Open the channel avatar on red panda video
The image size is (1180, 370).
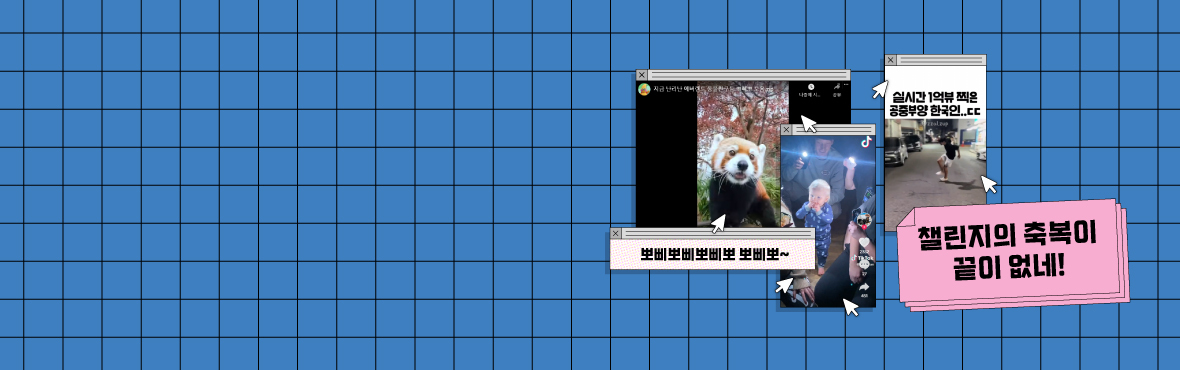[644, 89]
